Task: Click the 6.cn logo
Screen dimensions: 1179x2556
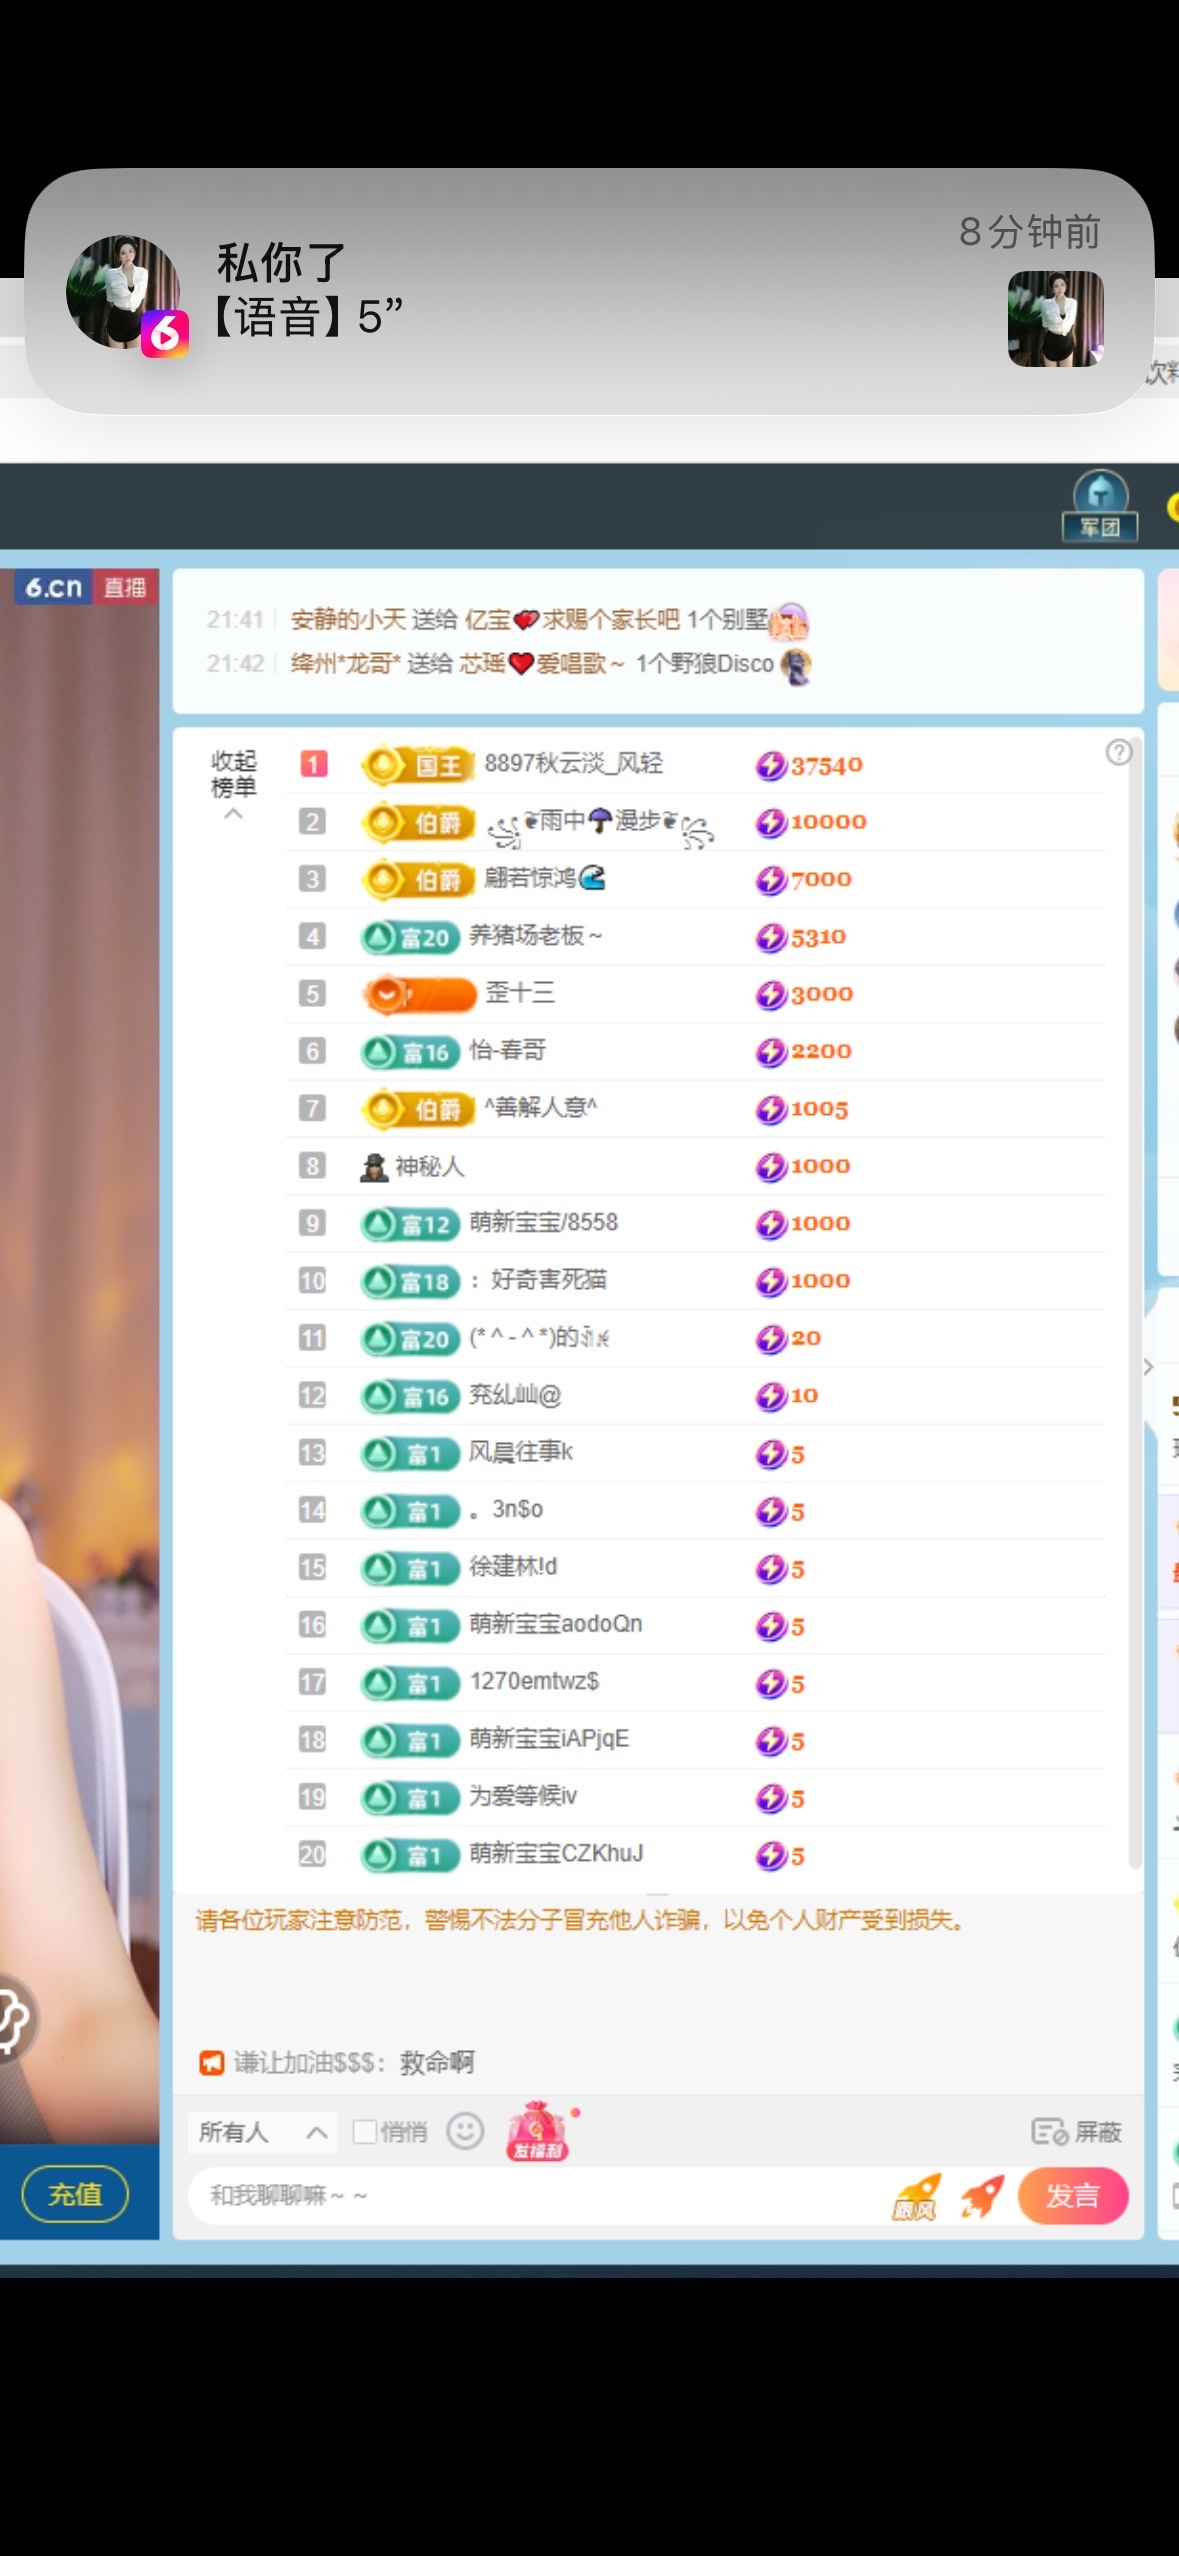Action: tap(54, 587)
